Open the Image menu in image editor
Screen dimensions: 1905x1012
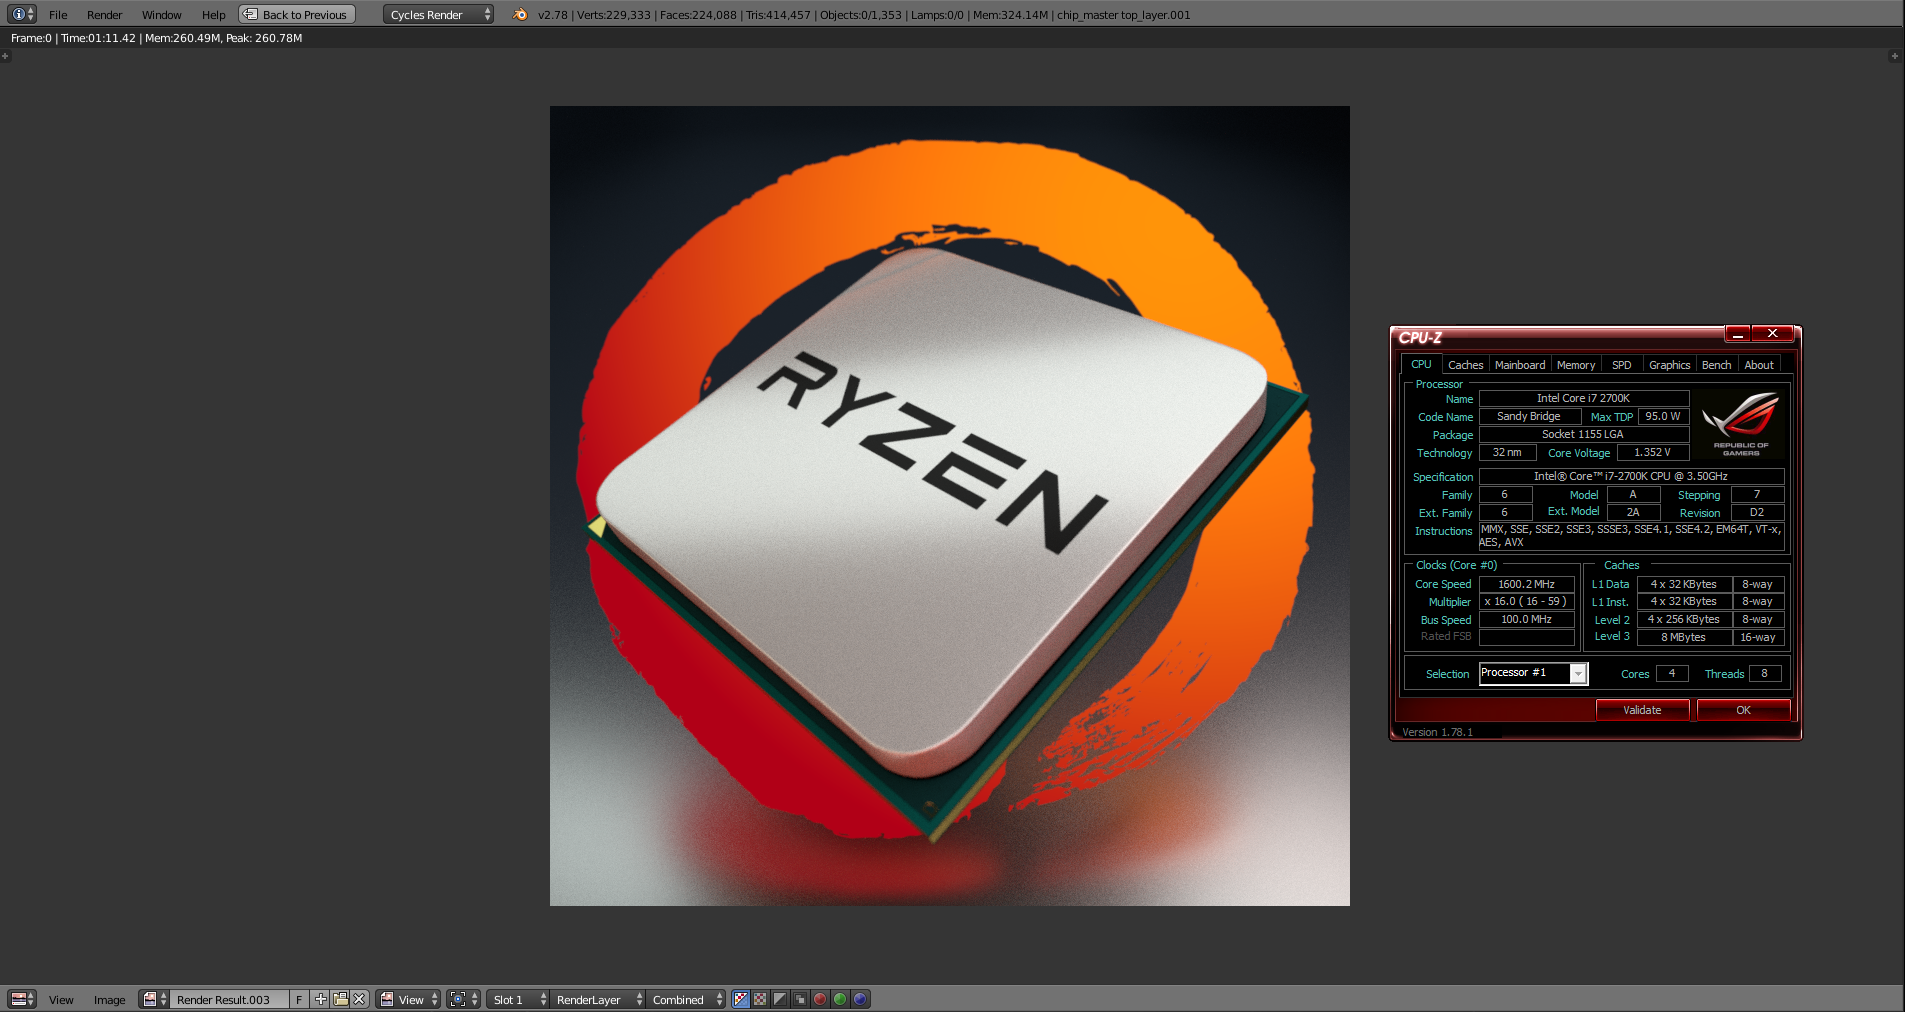pyautogui.click(x=109, y=1000)
